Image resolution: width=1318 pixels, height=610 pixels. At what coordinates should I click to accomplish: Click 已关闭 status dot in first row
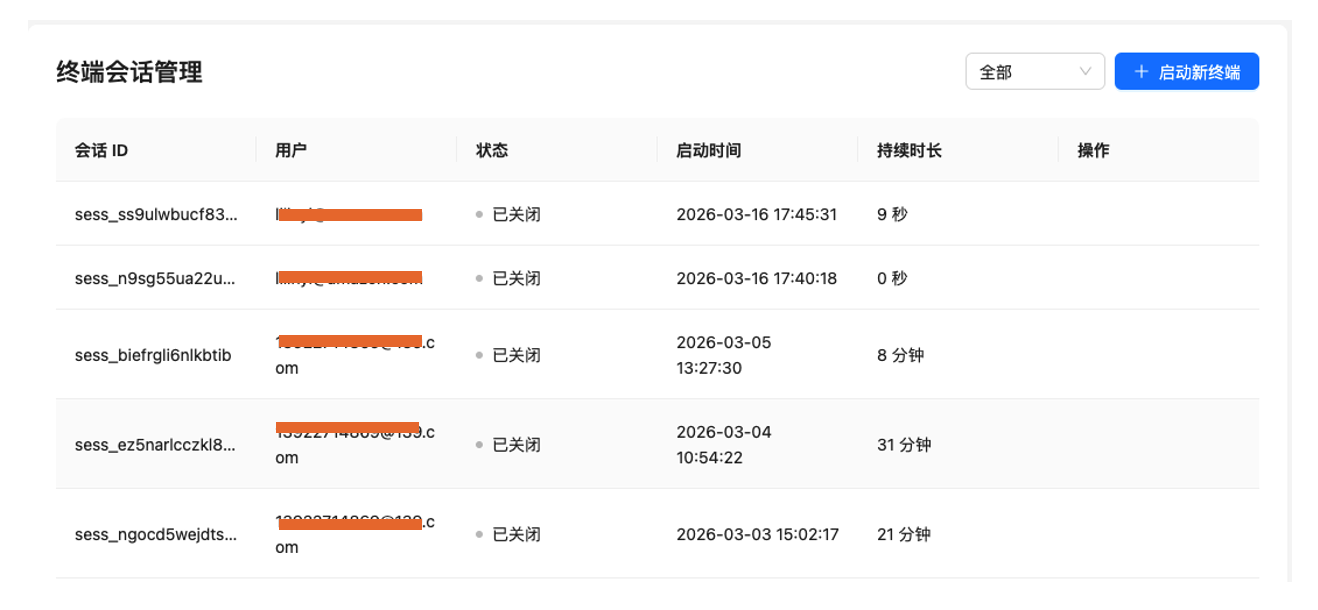coord(480,215)
